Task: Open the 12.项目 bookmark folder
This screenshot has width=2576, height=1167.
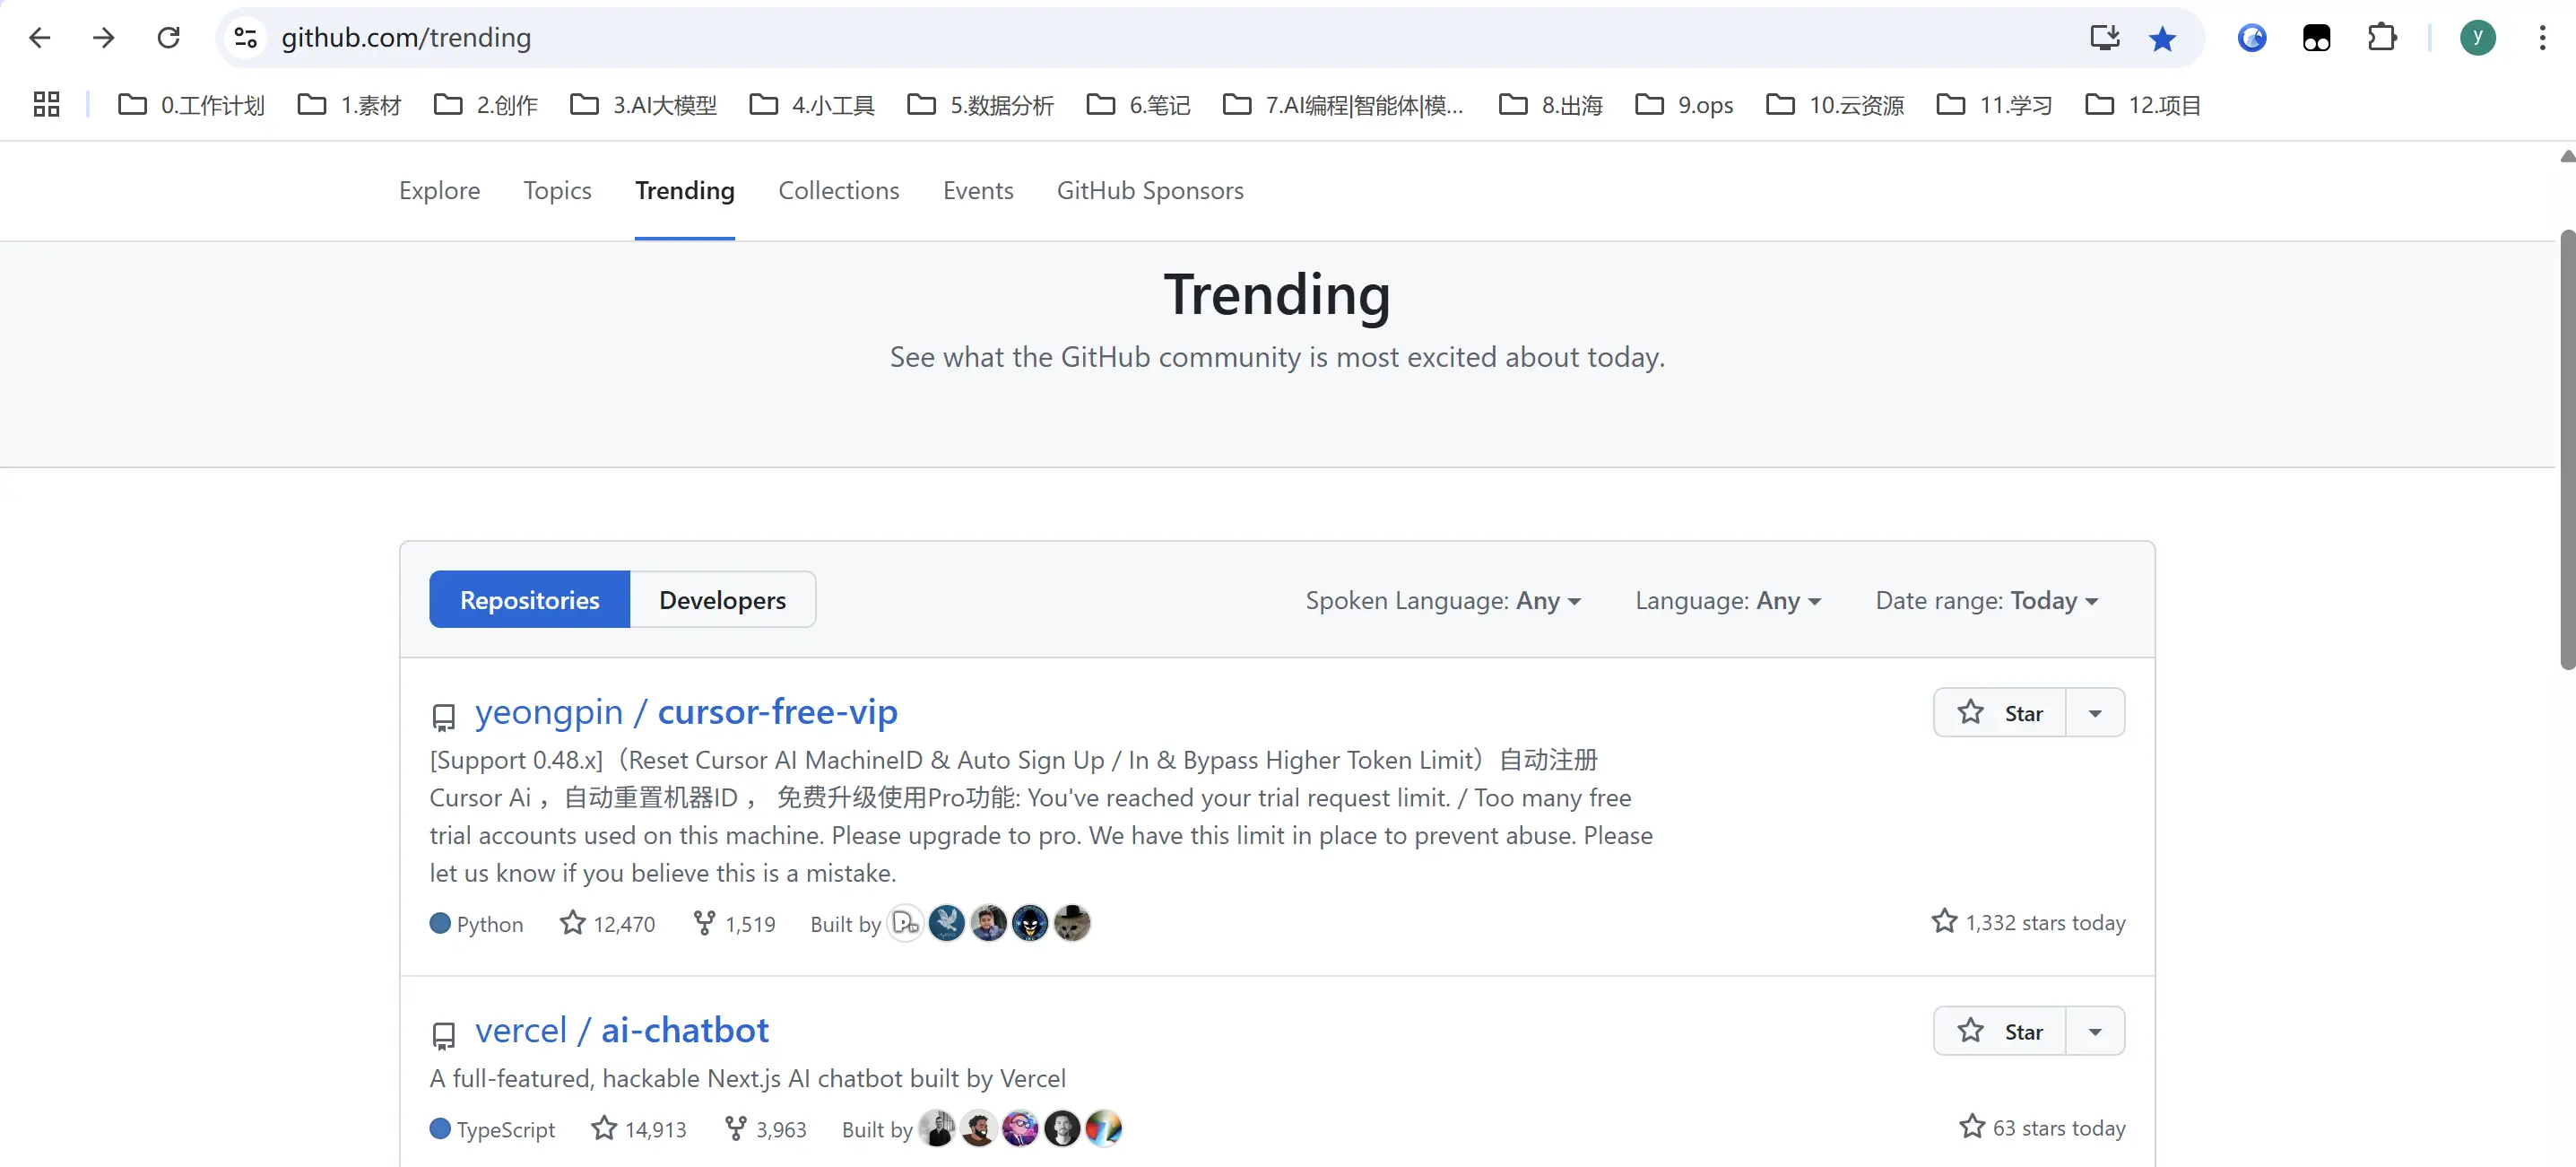Action: tap(2143, 104)
